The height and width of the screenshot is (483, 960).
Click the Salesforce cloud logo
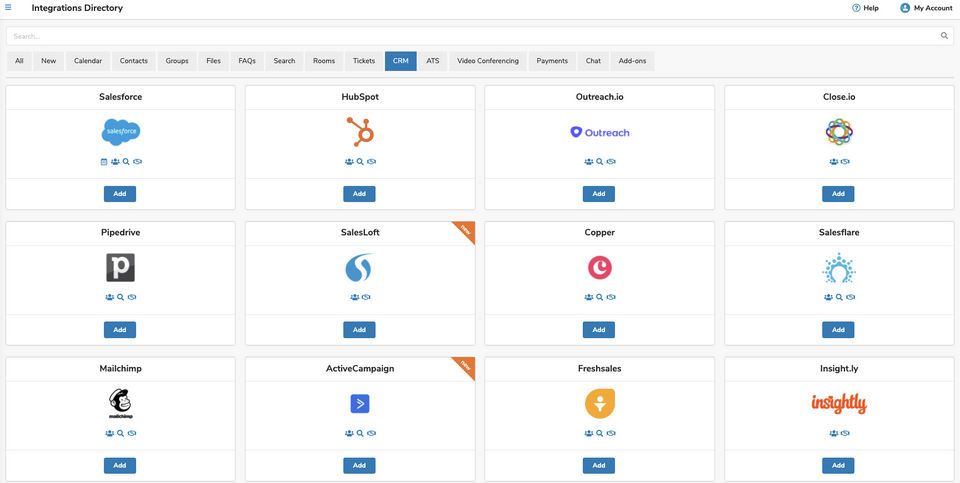tap(121, 132)
